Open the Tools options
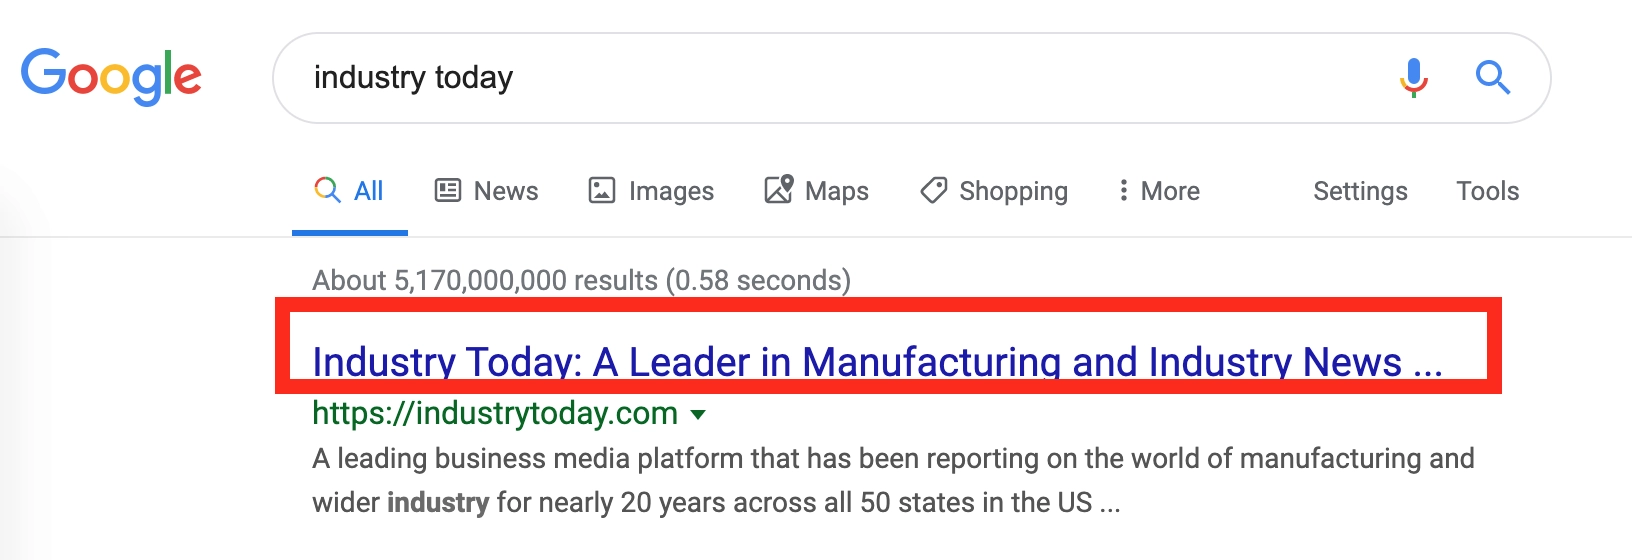This screenshot has height=560, width=1632. 1487,191
